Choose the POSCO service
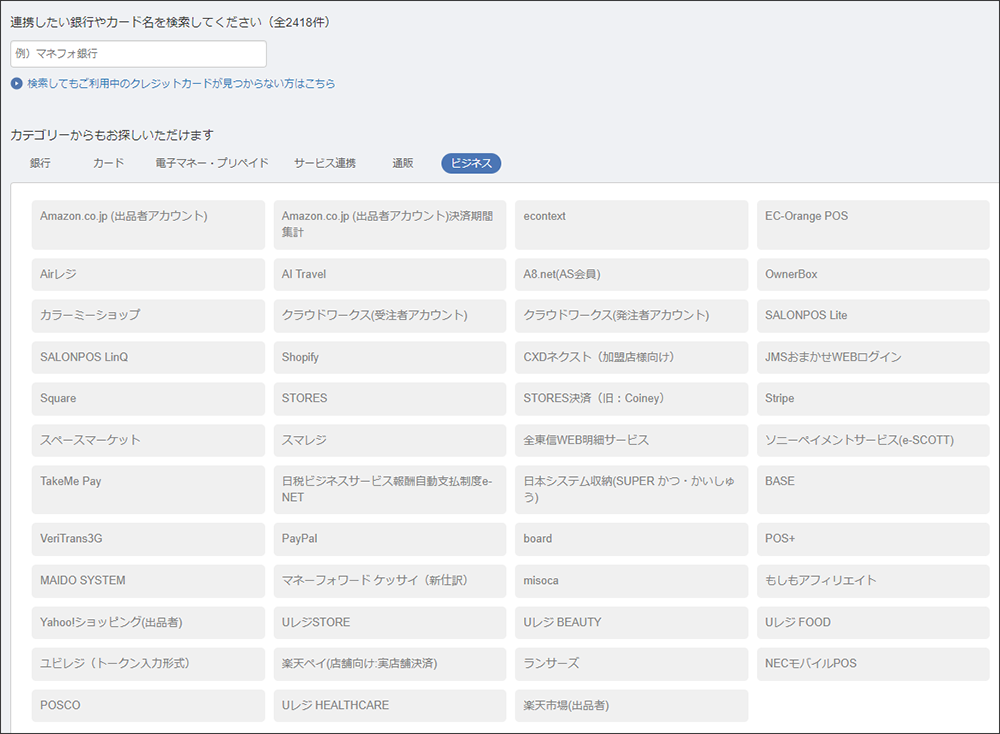Image resolution: width=1000 pixels, height=734 pixels. [x=148, y=705]
